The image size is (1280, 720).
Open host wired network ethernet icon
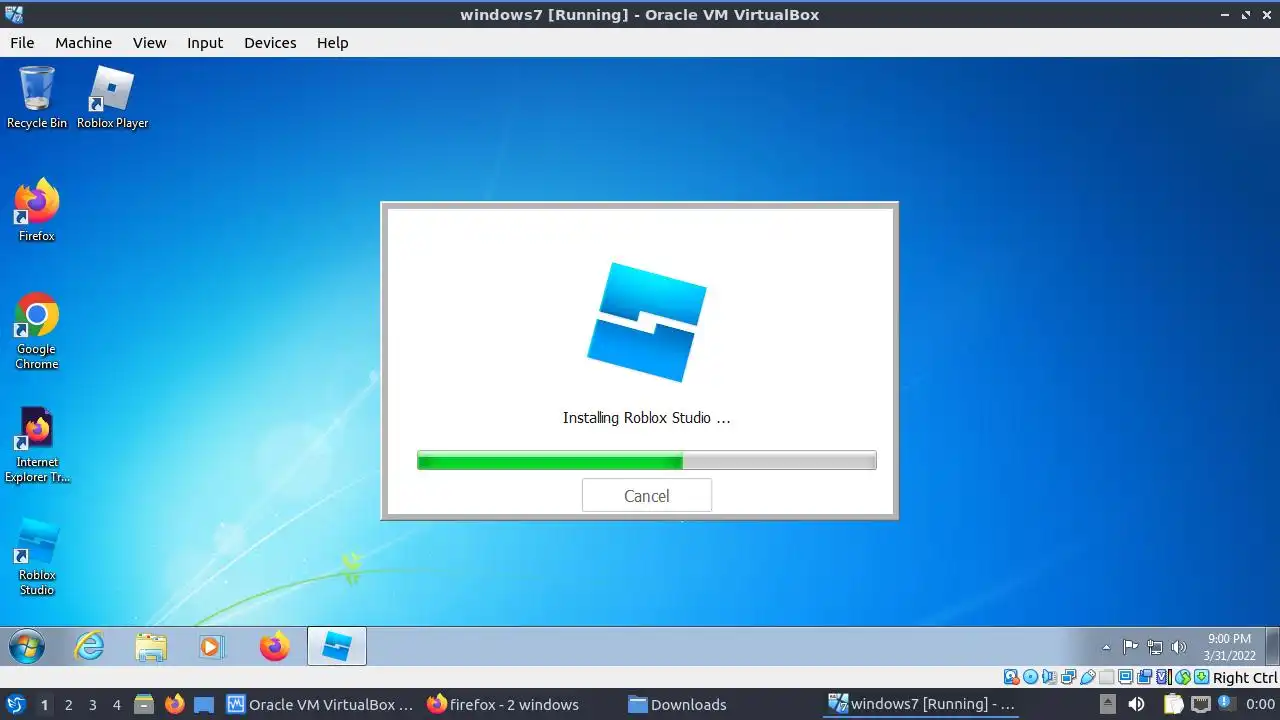point(1200,704)
